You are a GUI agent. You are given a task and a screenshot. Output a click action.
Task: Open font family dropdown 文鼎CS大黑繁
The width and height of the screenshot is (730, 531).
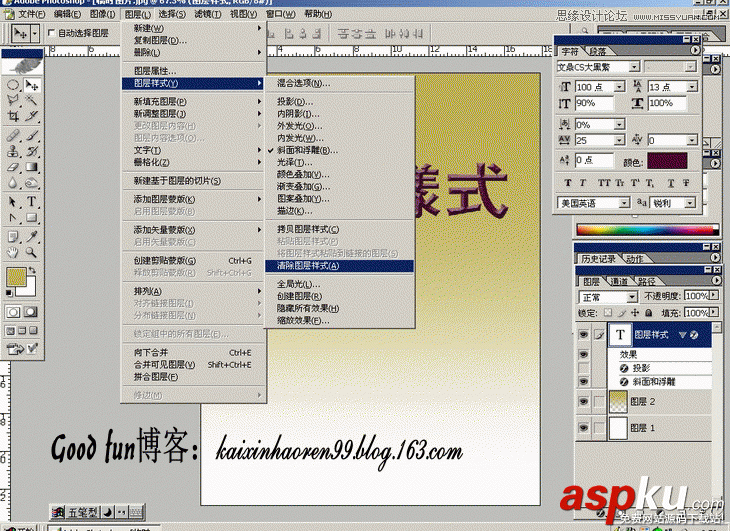(x=634, y=67)
